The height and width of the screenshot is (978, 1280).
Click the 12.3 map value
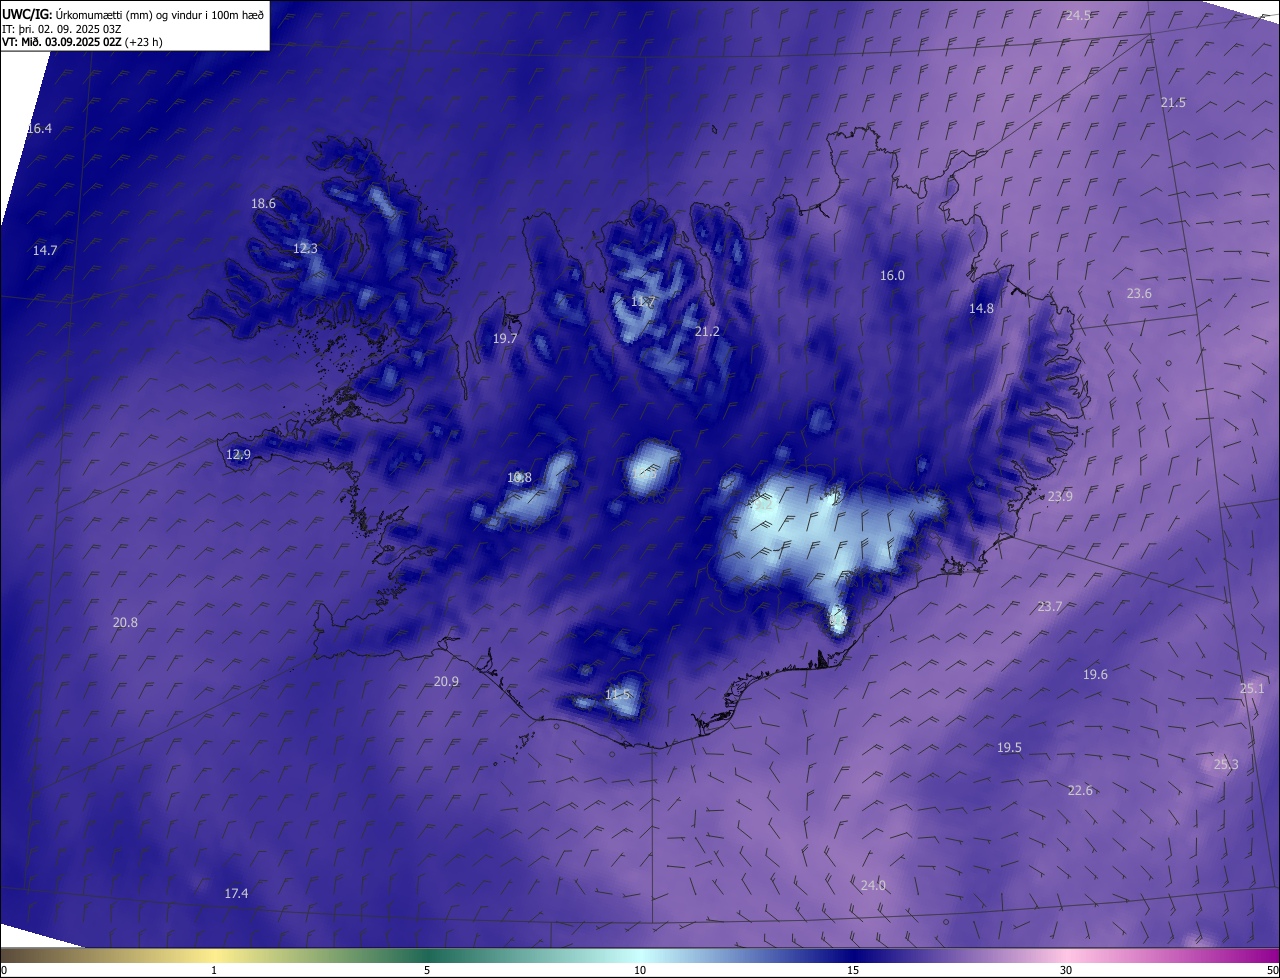[x=305, y=249]
